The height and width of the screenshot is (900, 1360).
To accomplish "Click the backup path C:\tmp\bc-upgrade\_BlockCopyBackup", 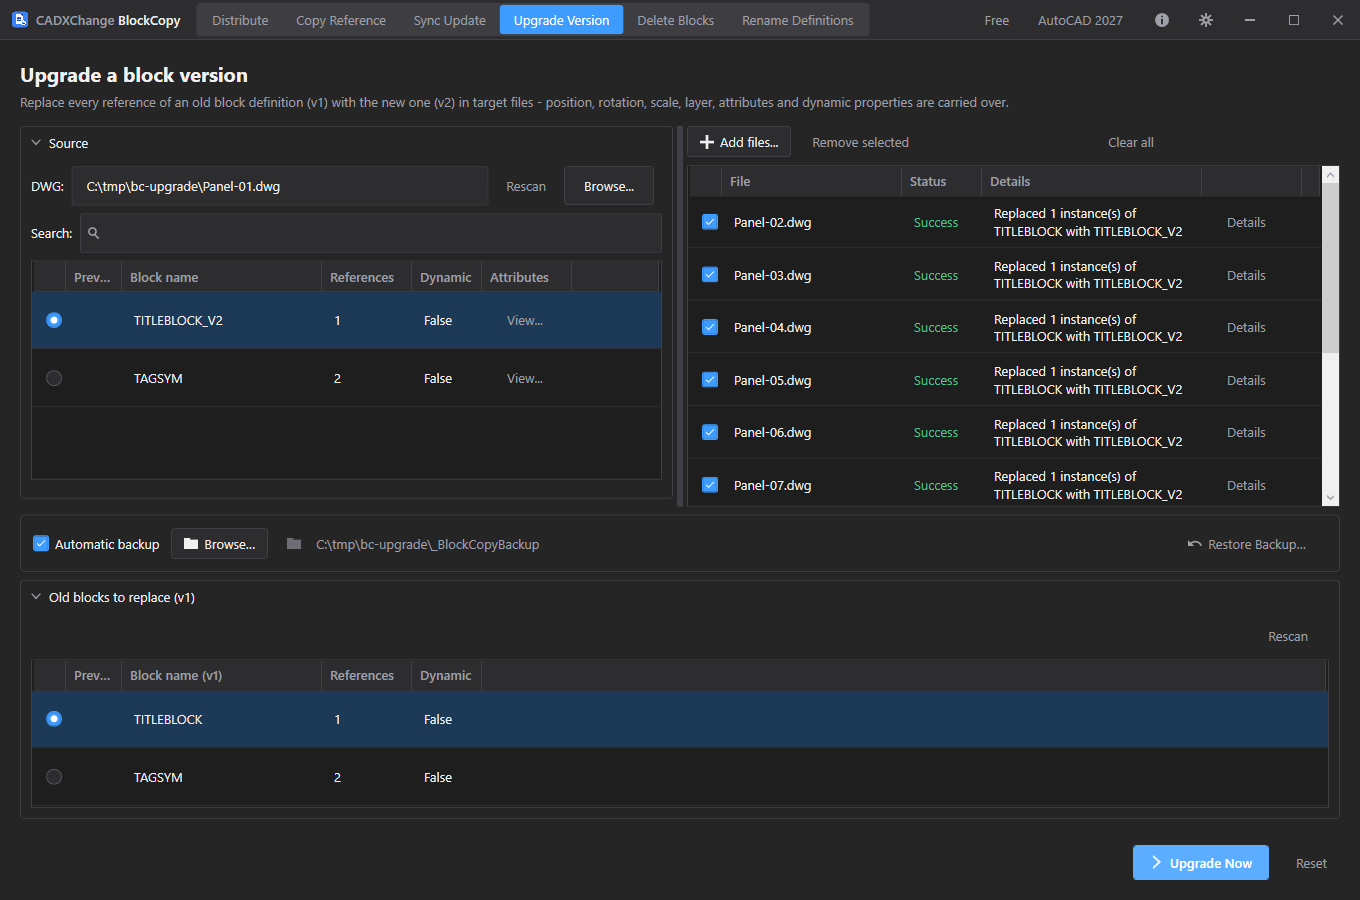I will (428, 544).
